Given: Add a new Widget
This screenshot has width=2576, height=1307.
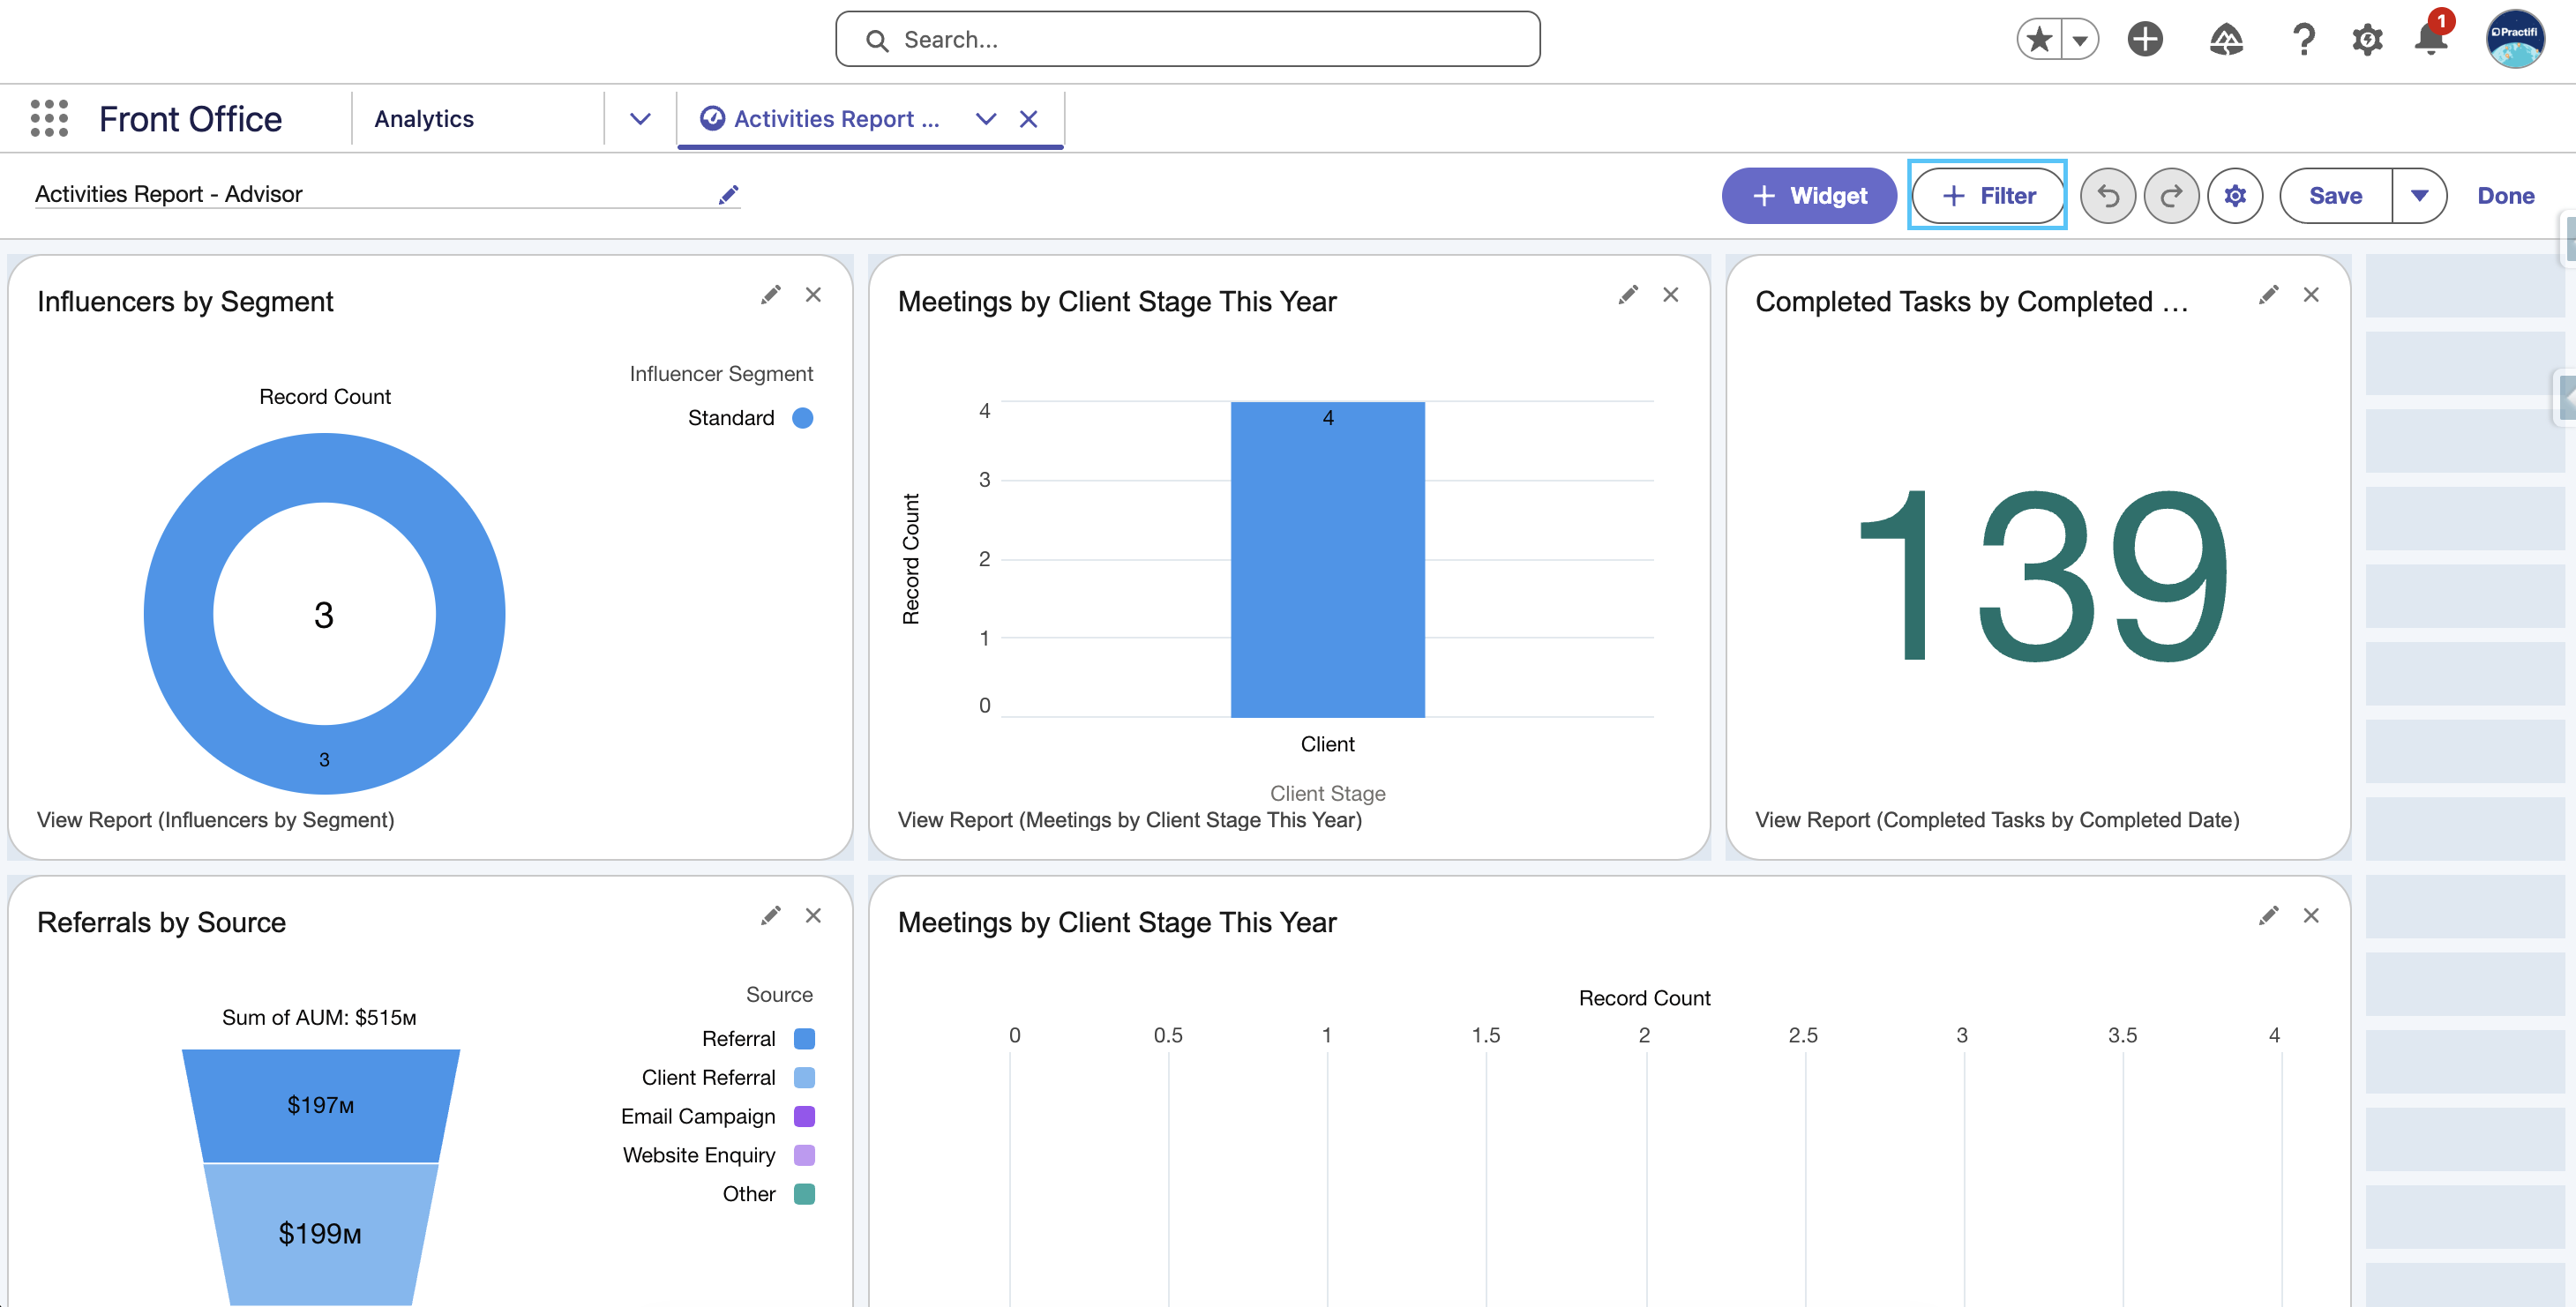Looking at the screenshot, I should click(1809, 196).
